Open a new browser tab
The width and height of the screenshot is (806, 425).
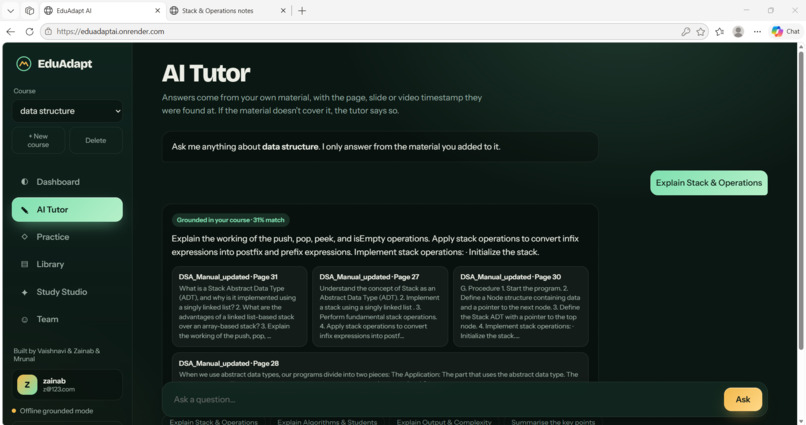(302, 10)
